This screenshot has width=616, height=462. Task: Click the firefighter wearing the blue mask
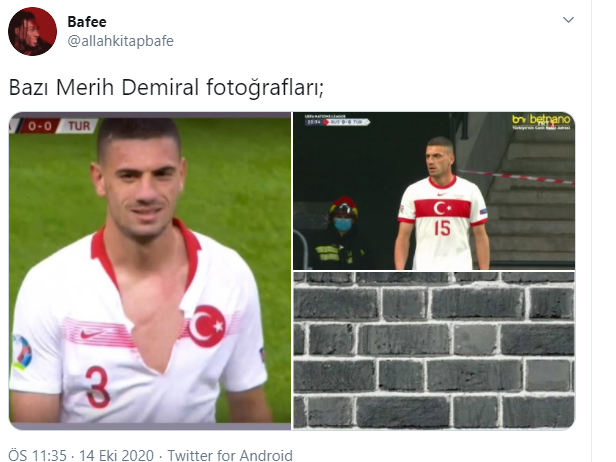point(340,233)
